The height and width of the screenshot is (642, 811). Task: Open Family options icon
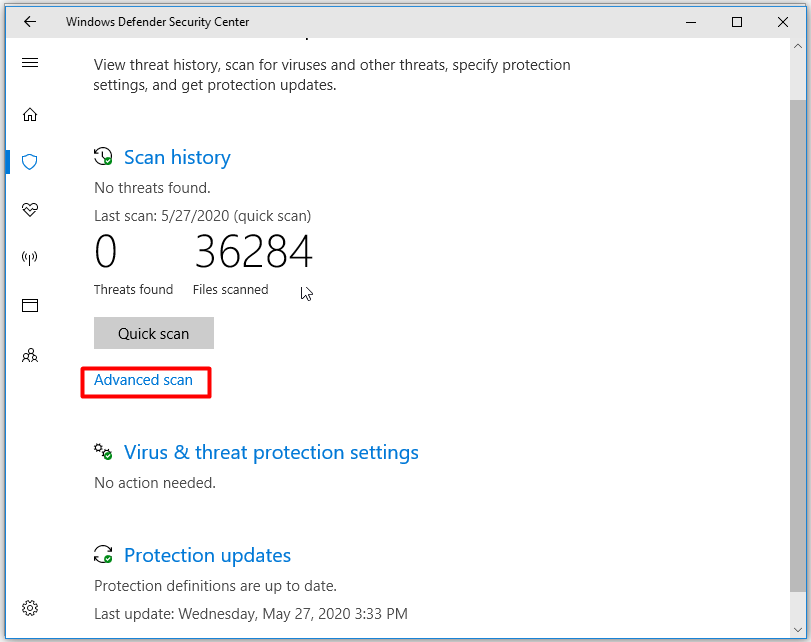click(x=30, y=355)
